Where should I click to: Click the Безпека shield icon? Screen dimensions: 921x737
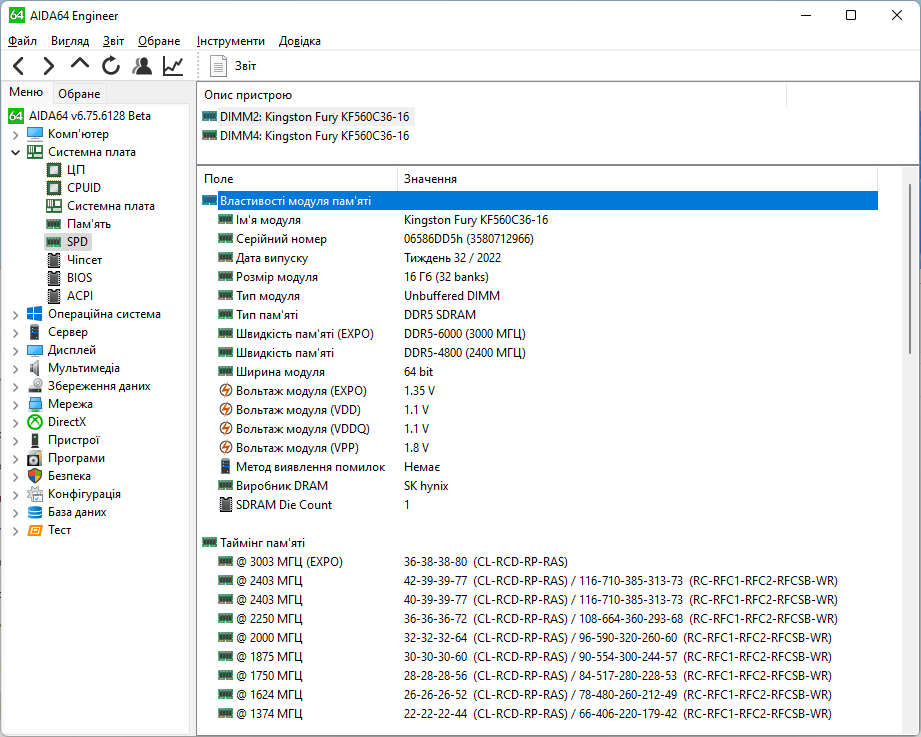click(35, 476)
